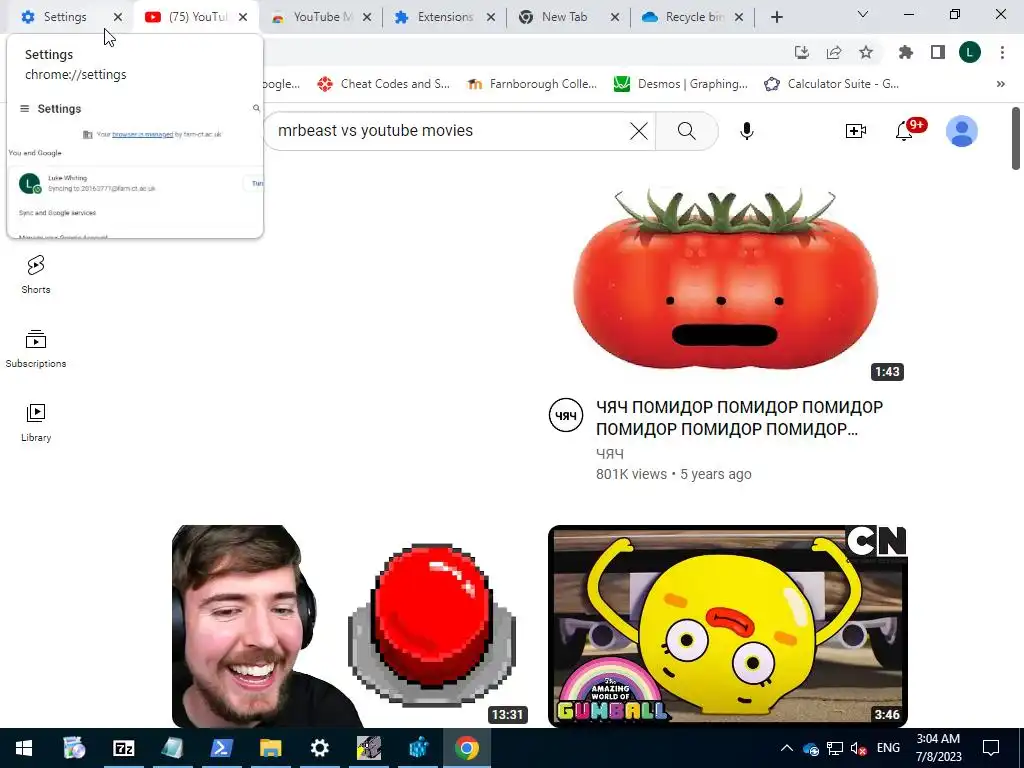Open Cheat Codes and S... bookmark

point(383,84)
